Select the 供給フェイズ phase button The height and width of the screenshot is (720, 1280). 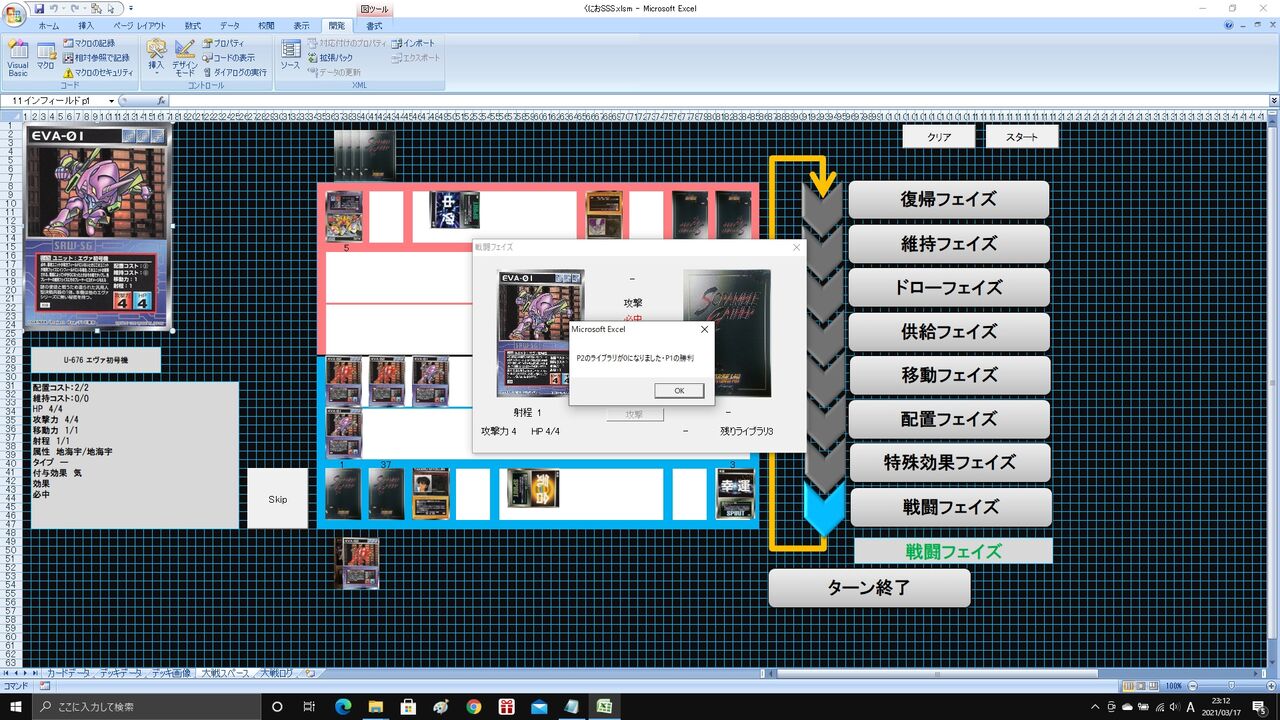[949, 332]
